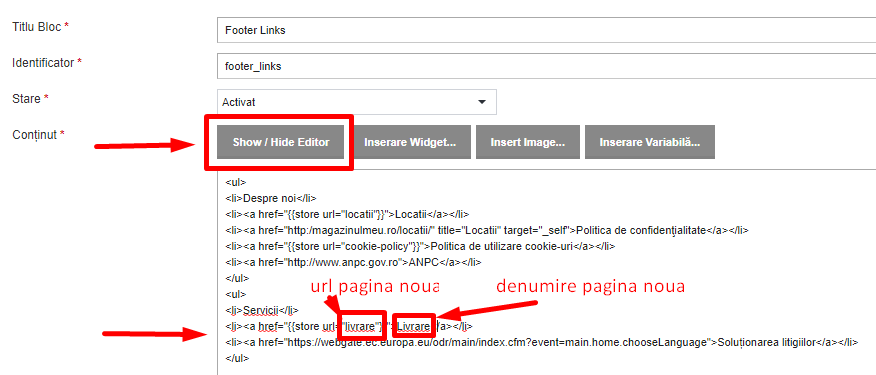
Task: Focus the Identificator field with footer_links
Action: tap(546, 67)
